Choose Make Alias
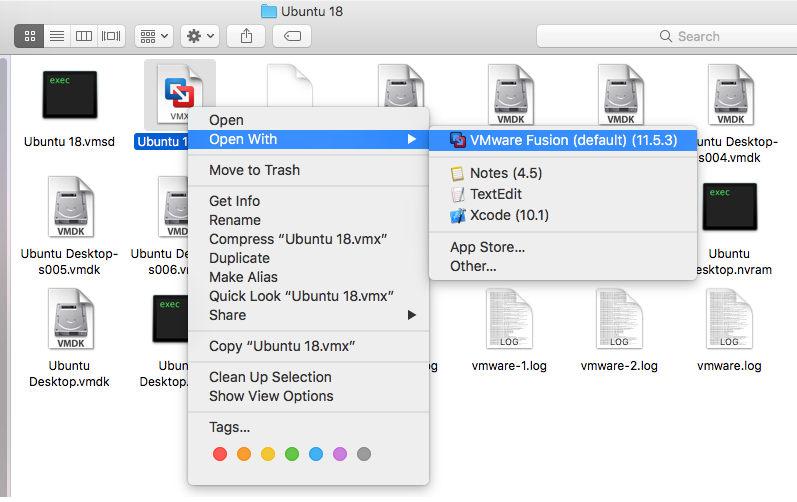The width and height of the screenshot is (797, 502). point(308,277)
